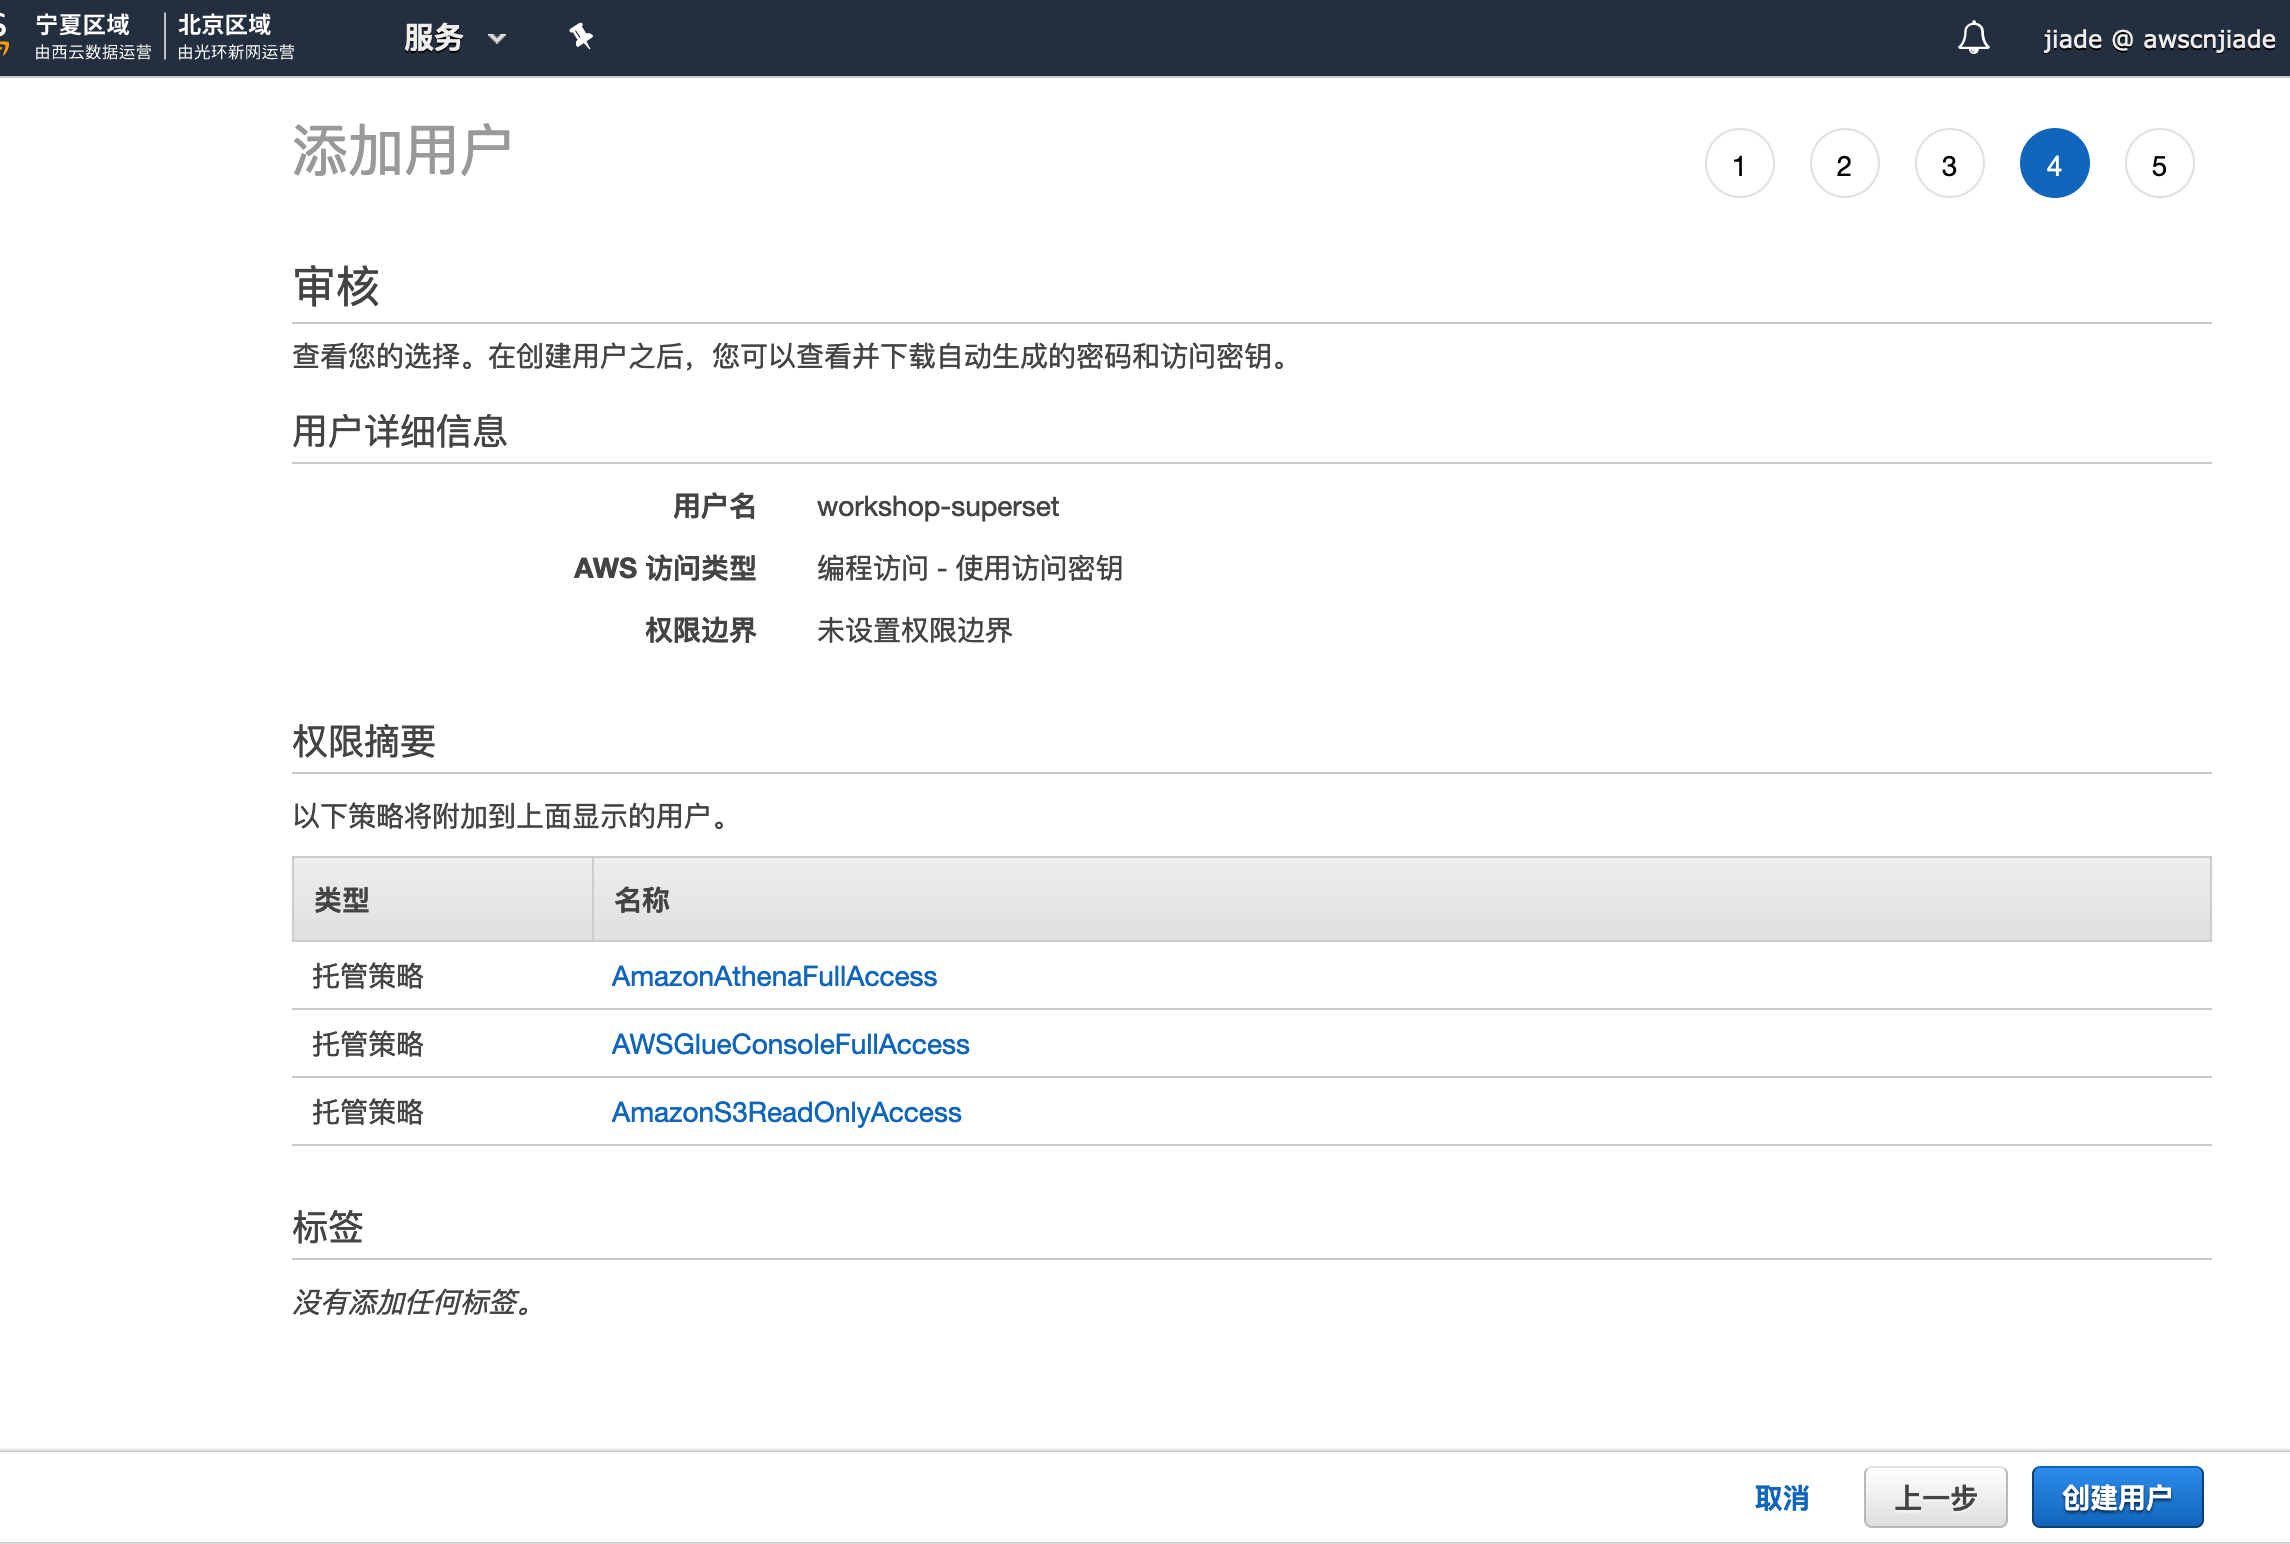Go to wizard step 3 circle
The image size is (2290, 1544).
tap(1949, 164)
